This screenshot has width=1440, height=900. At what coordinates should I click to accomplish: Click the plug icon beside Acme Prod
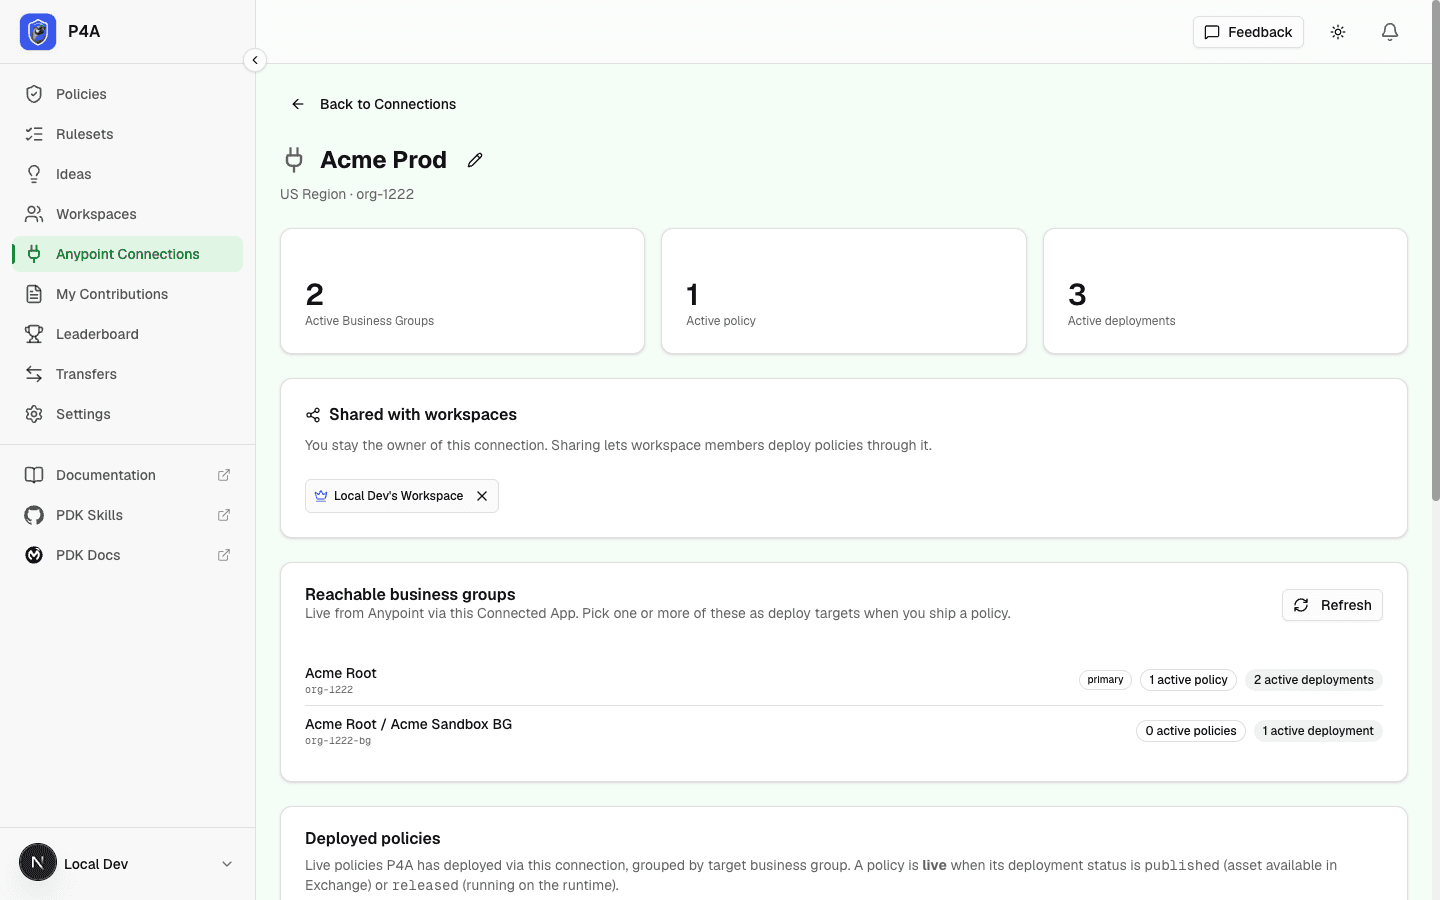pyautogui.click(x=294, y=160)
